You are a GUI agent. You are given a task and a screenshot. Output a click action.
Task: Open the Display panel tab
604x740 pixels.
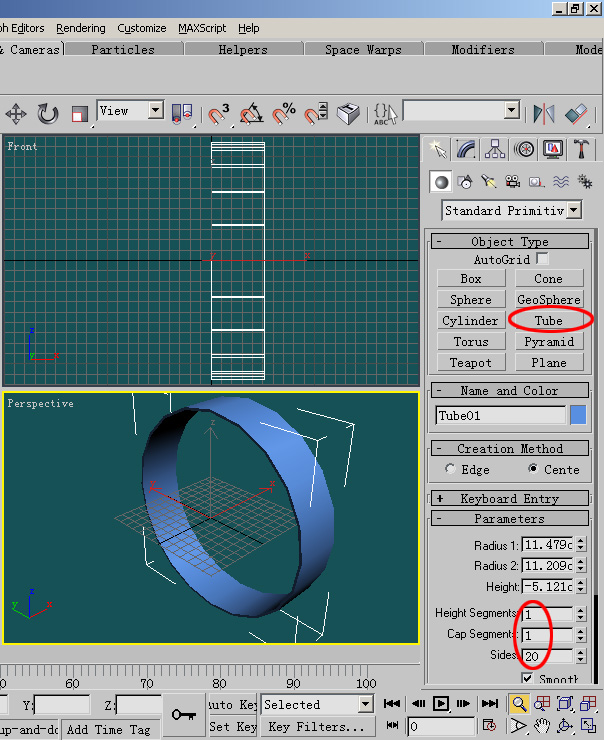click(553, 150)
